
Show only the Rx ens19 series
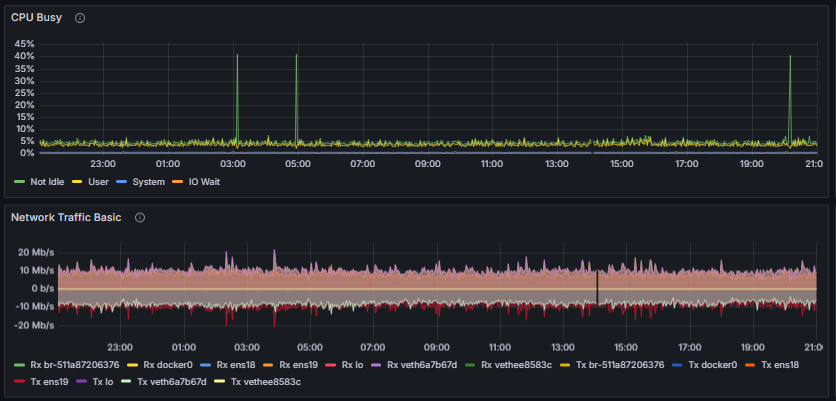[x=300, y=365]
